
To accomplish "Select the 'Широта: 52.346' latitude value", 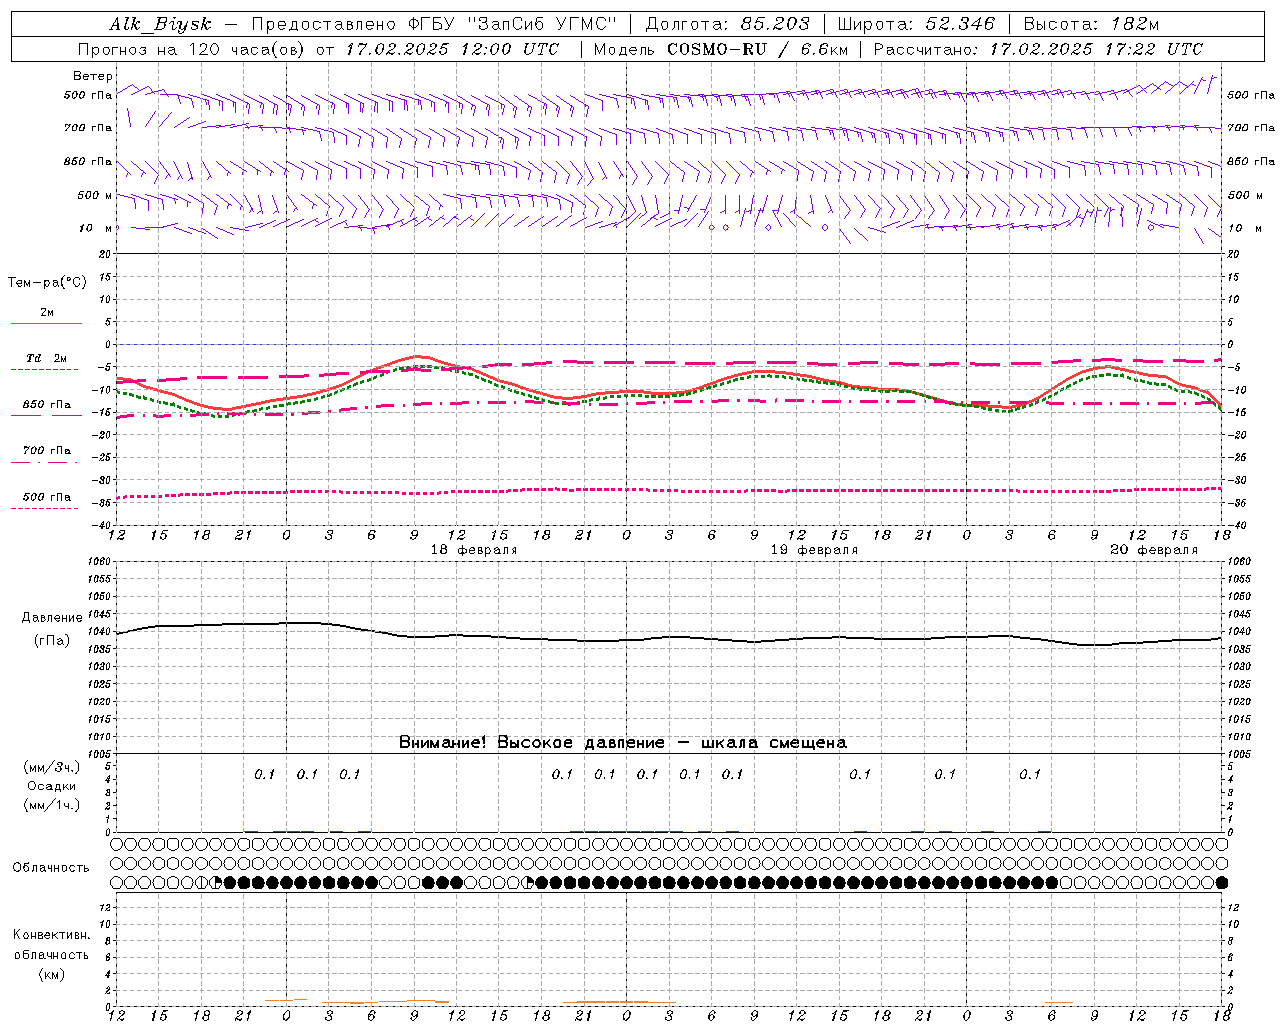I will [916, 24].
